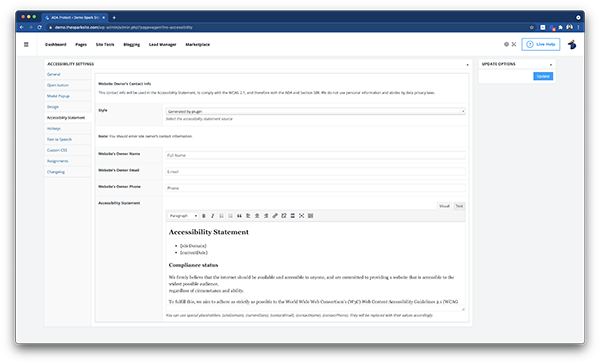Collapse the Accessibility Settings panel
The width and height of the screenshot is (600, 364).
[467, 64]
